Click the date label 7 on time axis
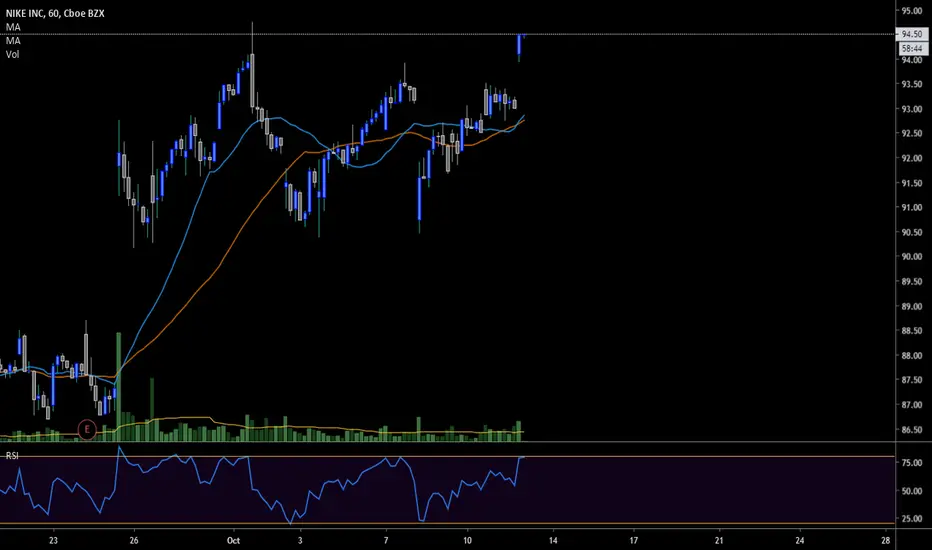The image size is (932, 550). tap(386, 540)
